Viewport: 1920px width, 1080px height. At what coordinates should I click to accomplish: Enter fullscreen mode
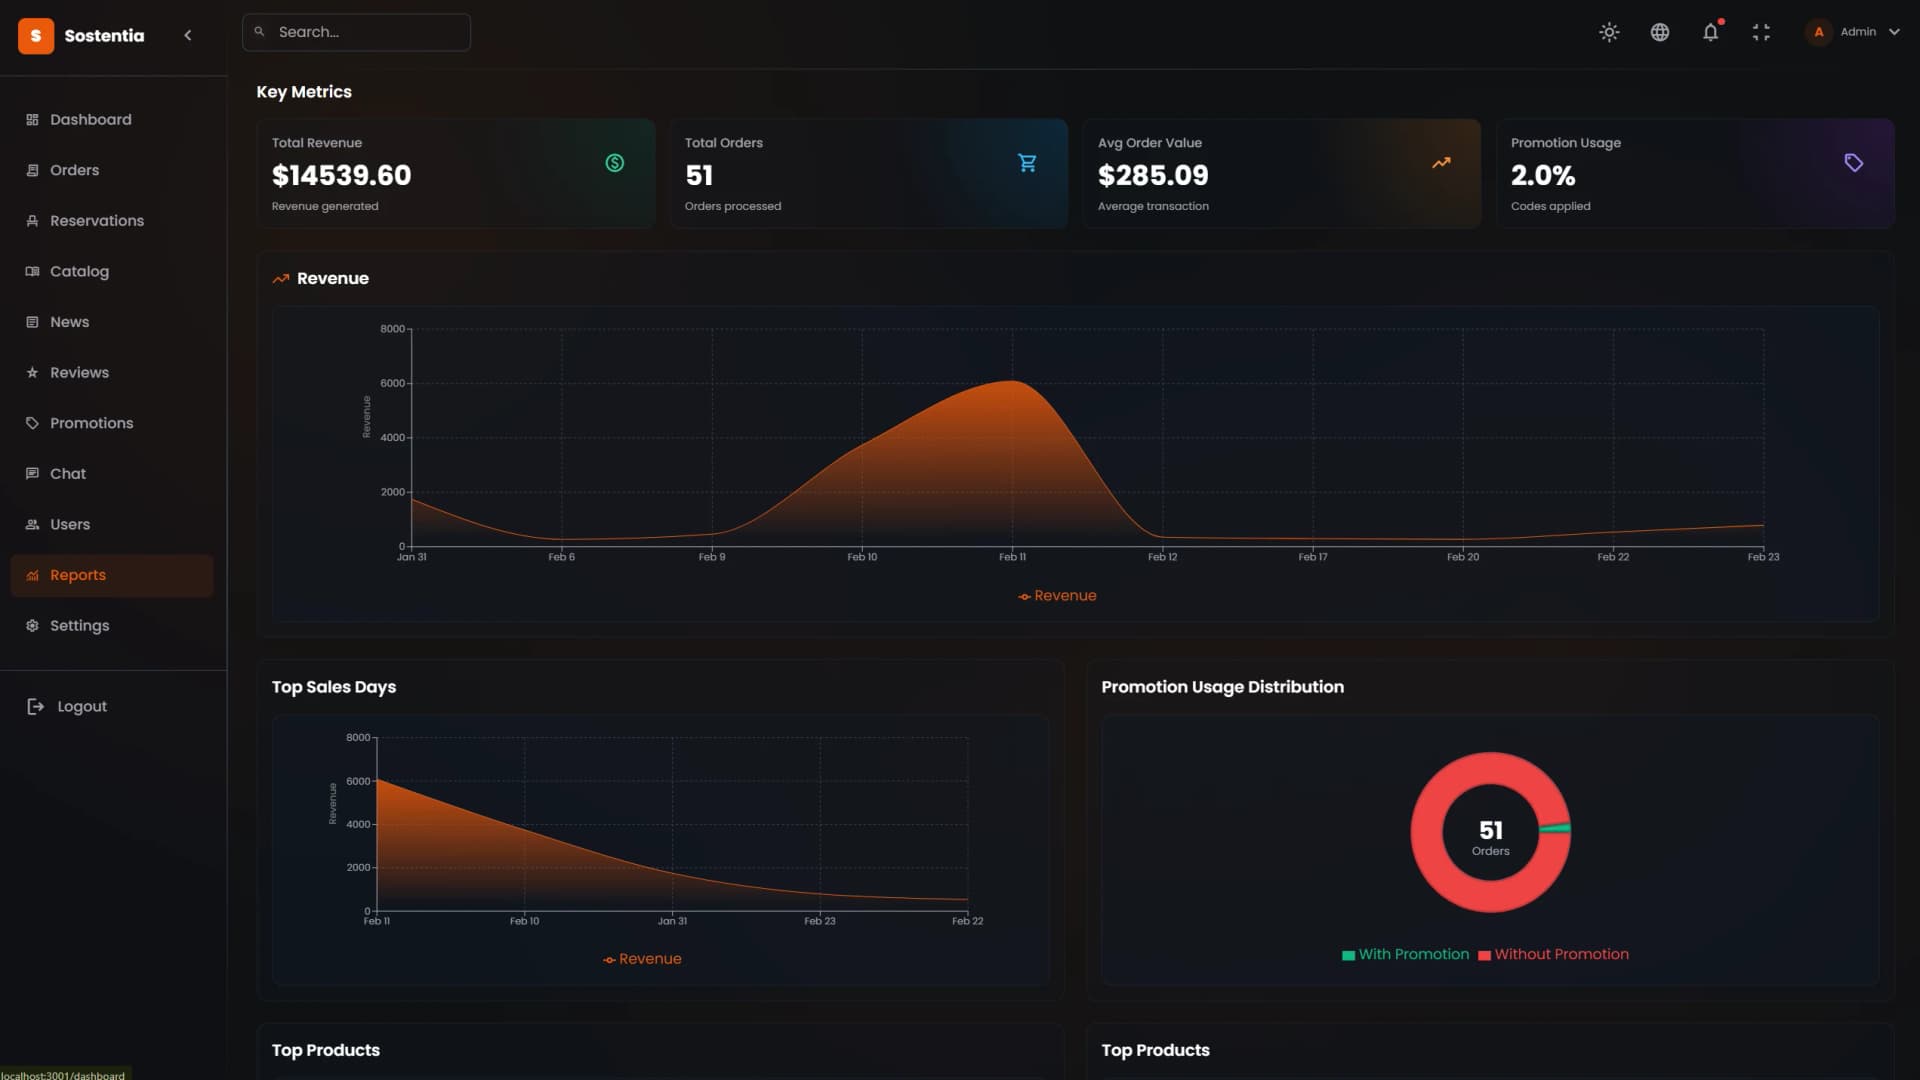1761,32
